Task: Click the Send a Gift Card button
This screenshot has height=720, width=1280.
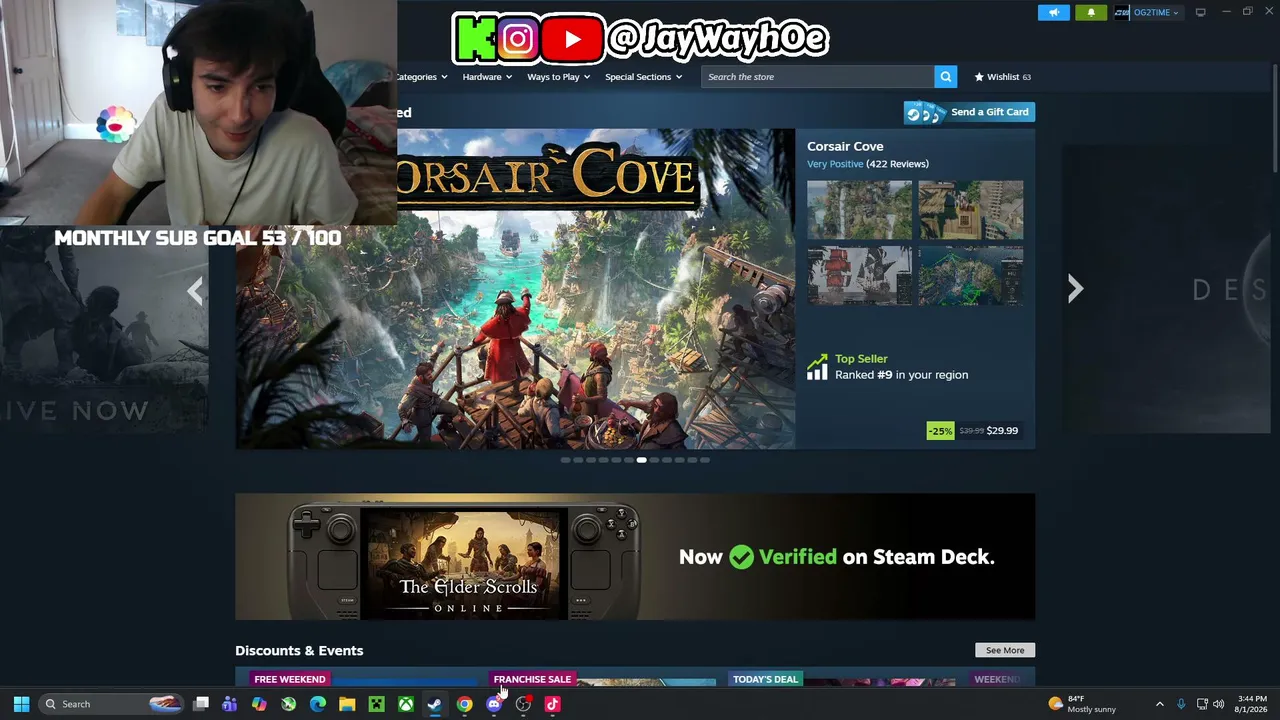Action: point(969,112)
